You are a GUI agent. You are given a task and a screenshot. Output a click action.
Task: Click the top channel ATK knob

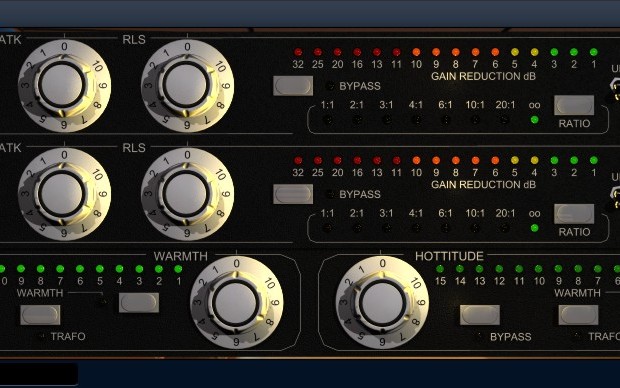coord(62,85)
